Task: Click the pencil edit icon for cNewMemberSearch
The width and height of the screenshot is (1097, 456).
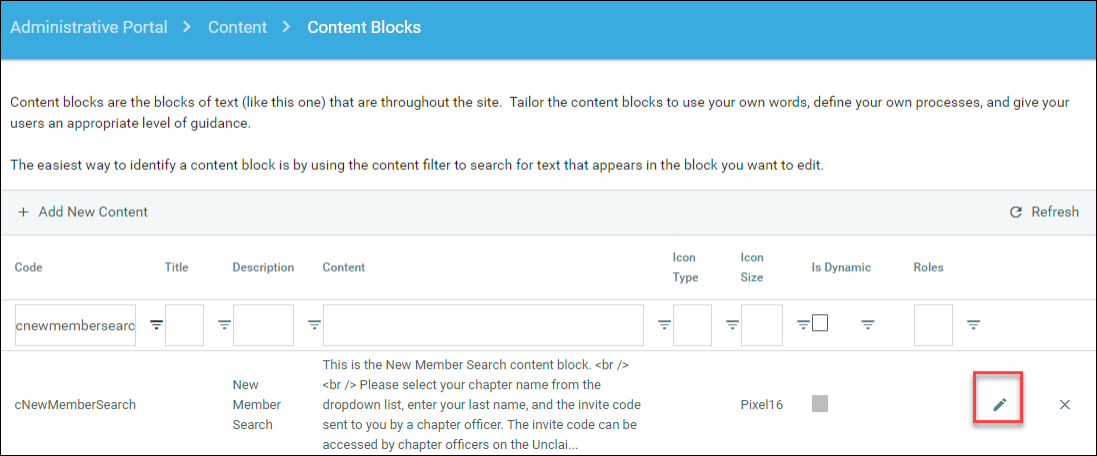Action: coord(998,404)
